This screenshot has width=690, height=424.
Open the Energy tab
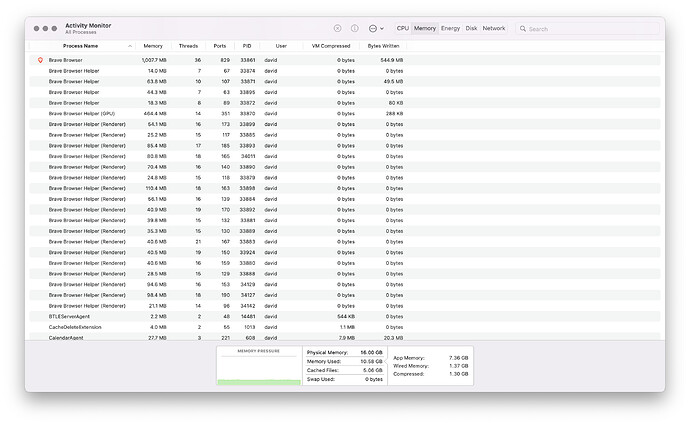[x=450, y=28]
